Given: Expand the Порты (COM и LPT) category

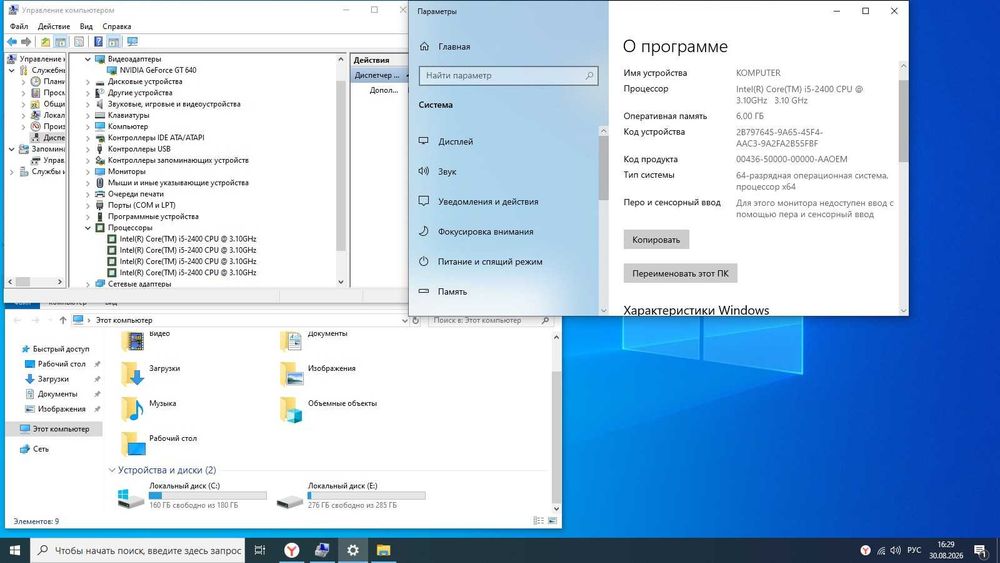Looking at the screenshot, I should pos(88,205).
